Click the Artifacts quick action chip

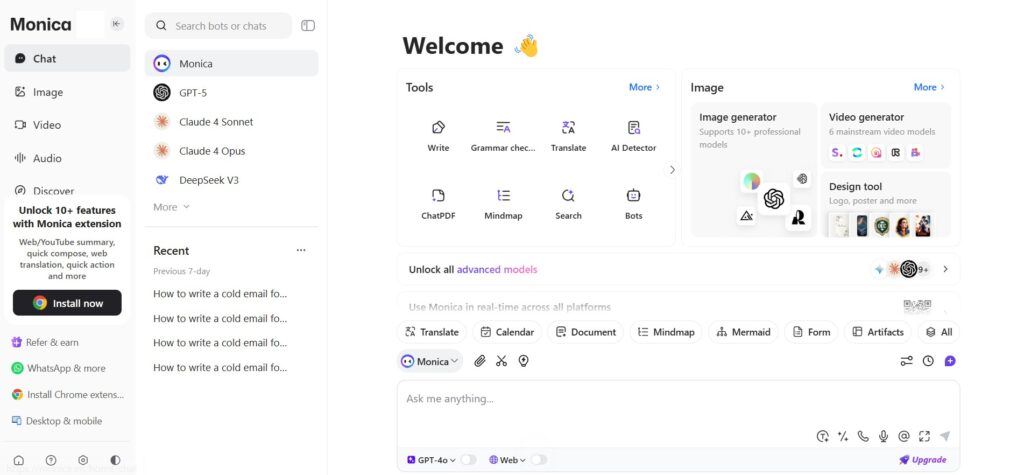pos(878,332)
